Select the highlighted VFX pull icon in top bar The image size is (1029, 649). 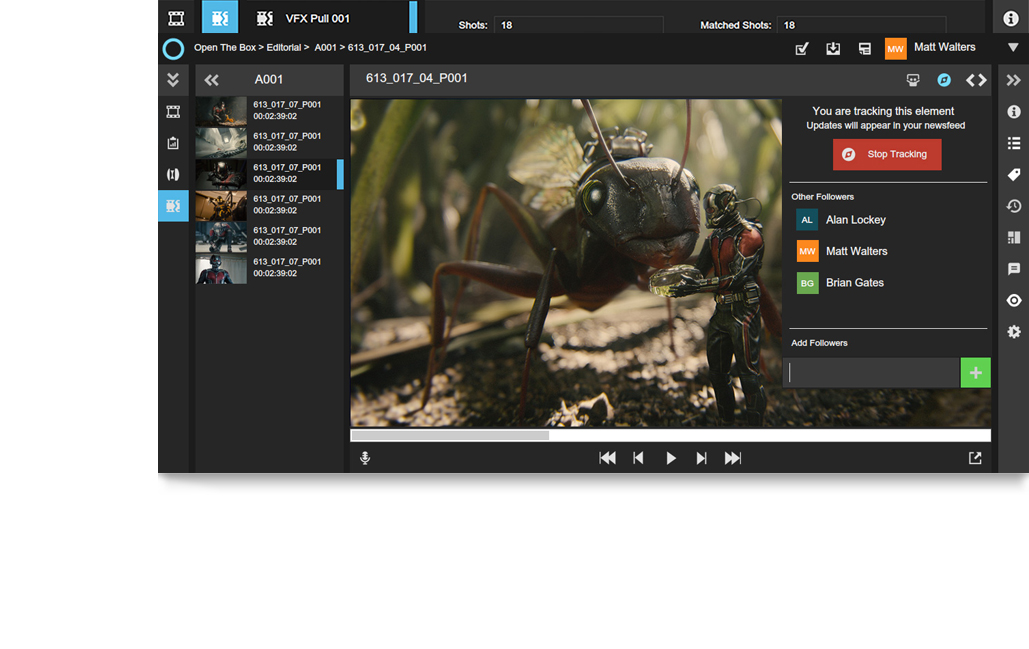click(x=220, y=17)
